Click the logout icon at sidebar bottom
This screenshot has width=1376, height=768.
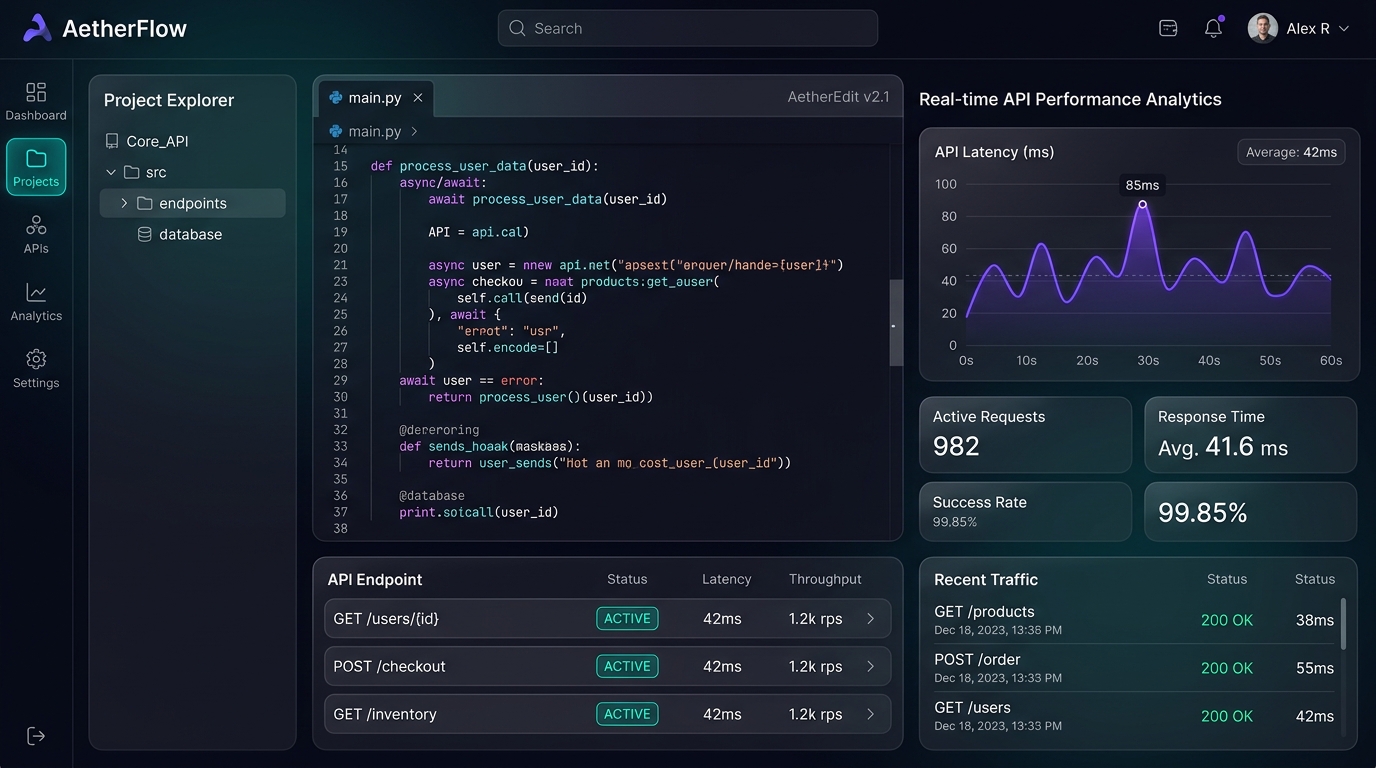click(x=36, y=736)
